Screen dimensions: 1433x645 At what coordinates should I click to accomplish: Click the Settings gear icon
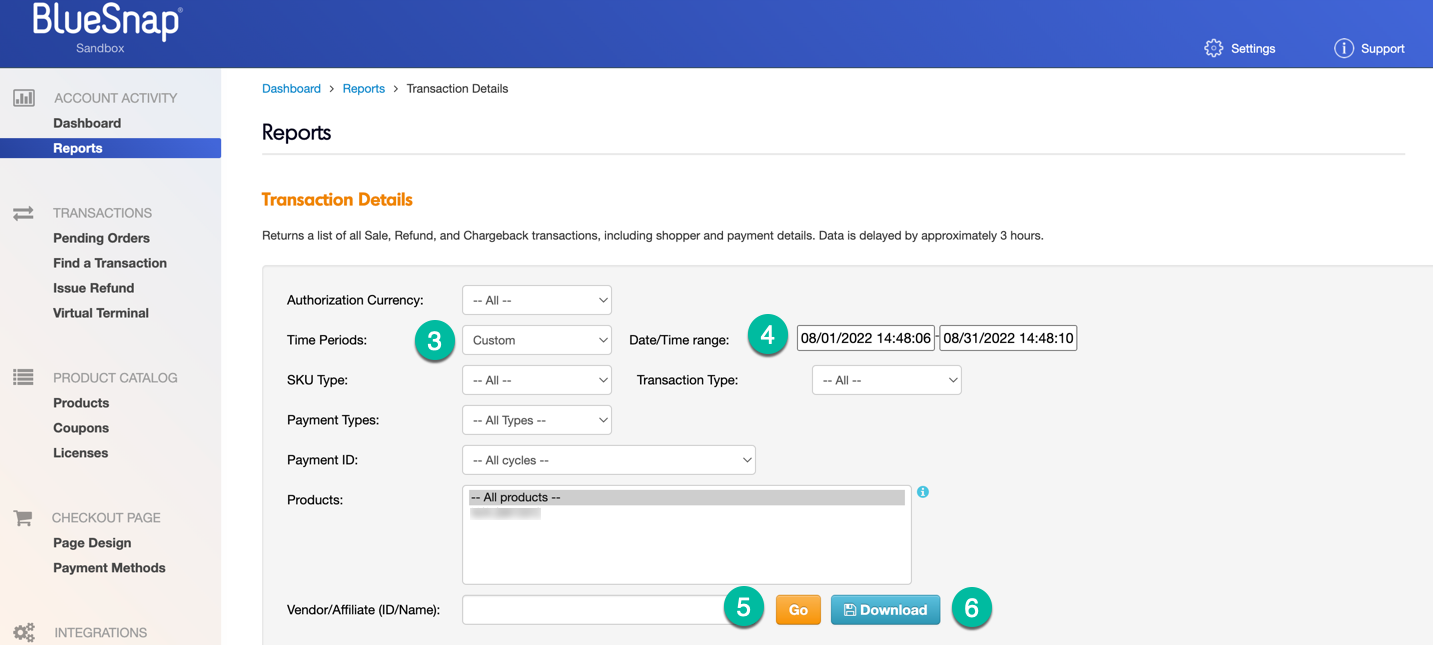[1213, 48]
